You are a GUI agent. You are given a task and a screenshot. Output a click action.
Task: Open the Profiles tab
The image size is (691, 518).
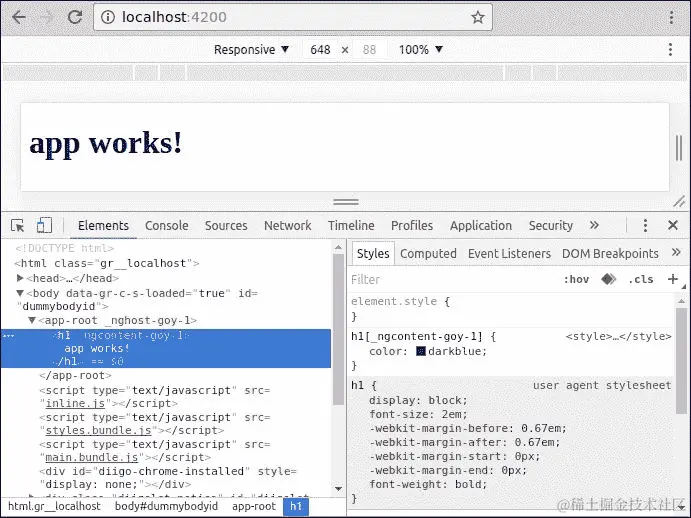[x=412, y=226]
